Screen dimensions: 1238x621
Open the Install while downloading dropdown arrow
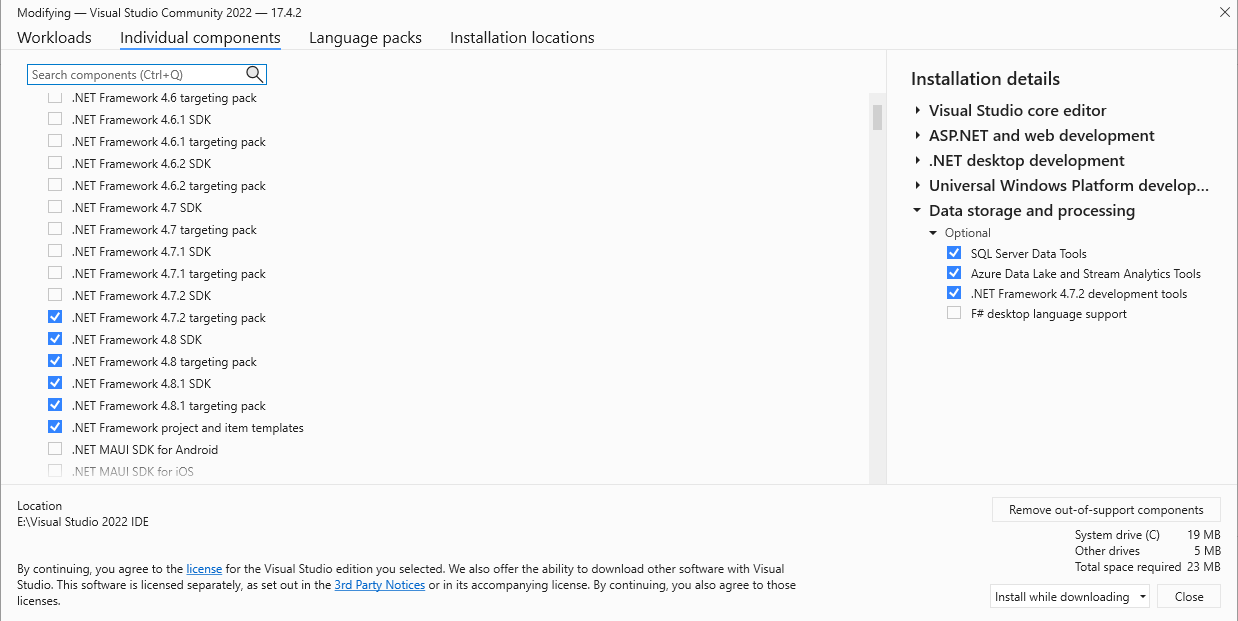1142,597
